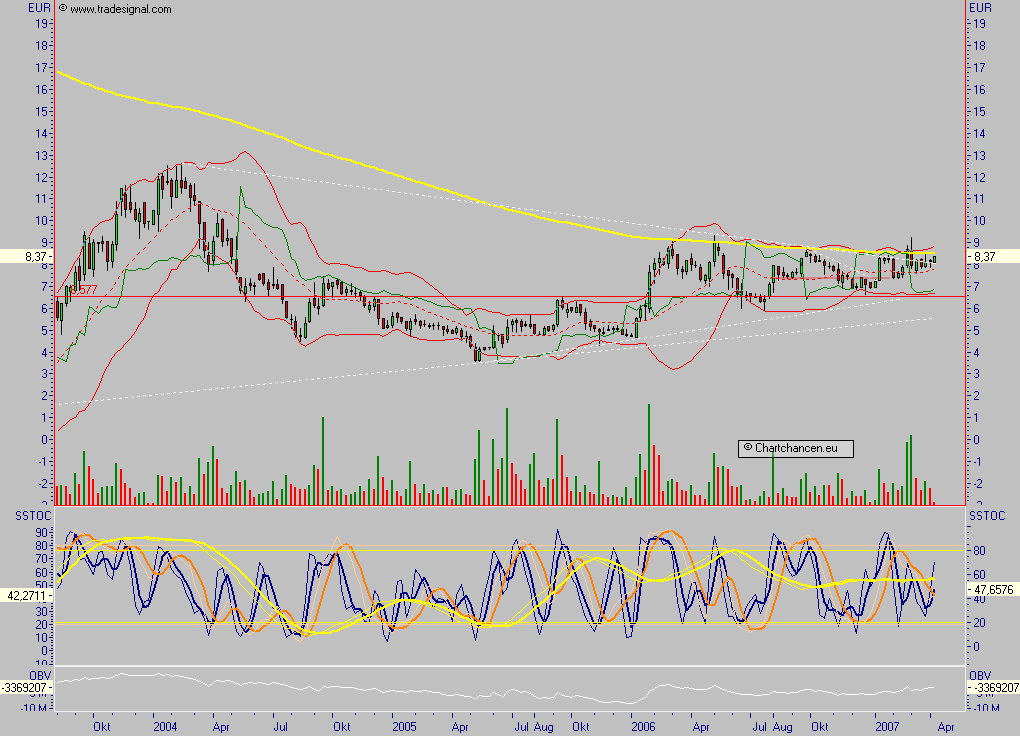Click the red 6,577 horizontal line label
The image size is (1020, 736).
tap(83, 290)
